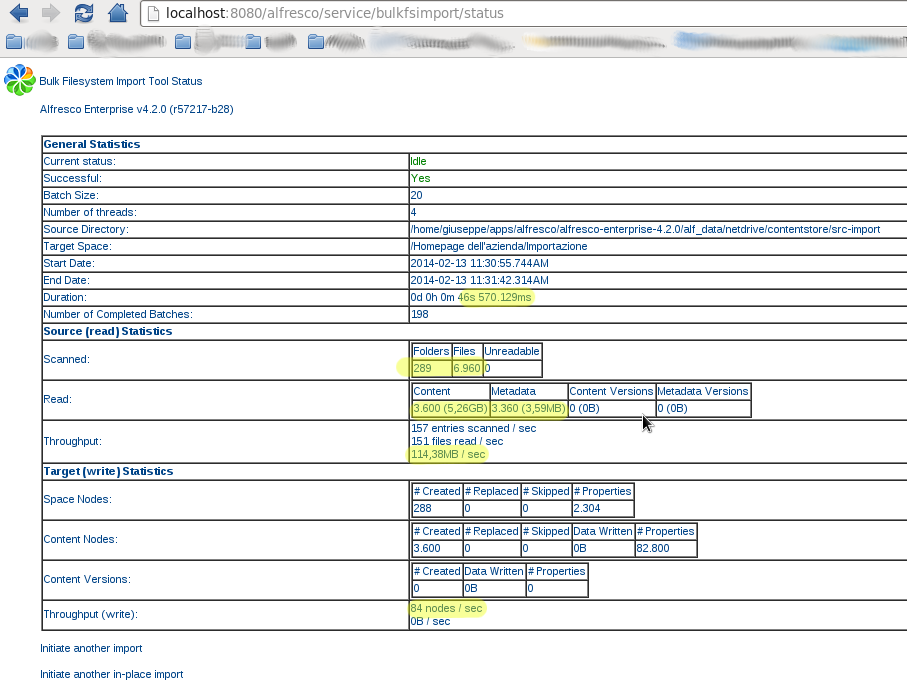Click the highlighted "84 nodes / sec" write throughput

pyautogui.click(x=446, y=608)
